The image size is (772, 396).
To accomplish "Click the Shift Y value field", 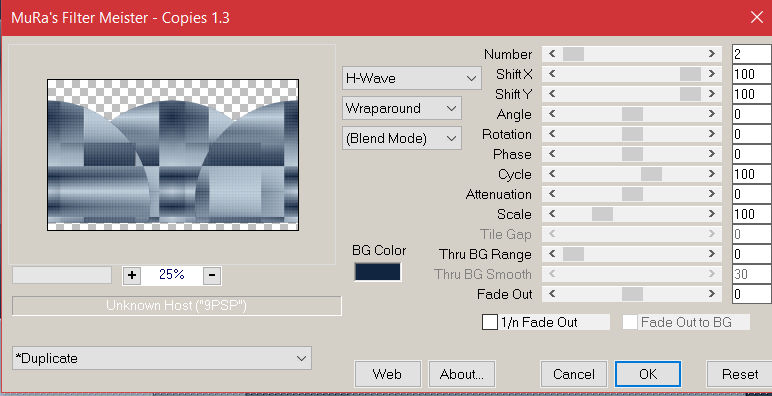I will (752, 94).
